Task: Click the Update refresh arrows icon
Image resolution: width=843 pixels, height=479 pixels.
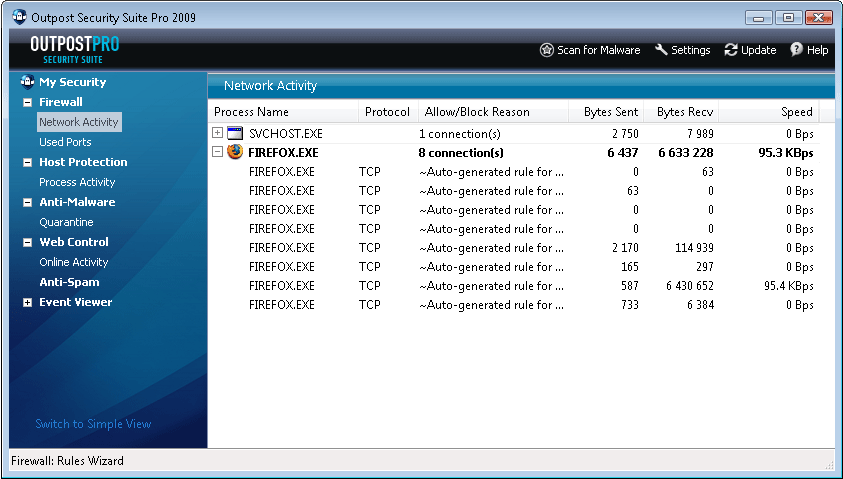Action: (731, 50)
